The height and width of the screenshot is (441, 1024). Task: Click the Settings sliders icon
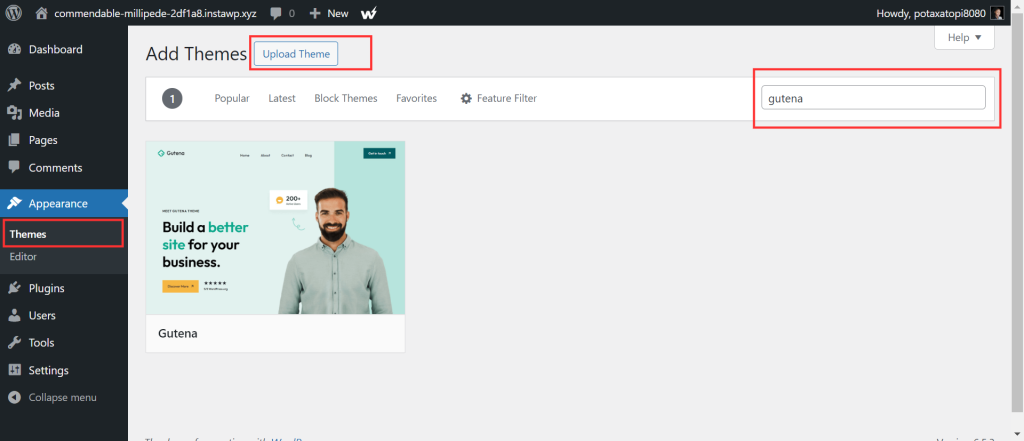14,370
